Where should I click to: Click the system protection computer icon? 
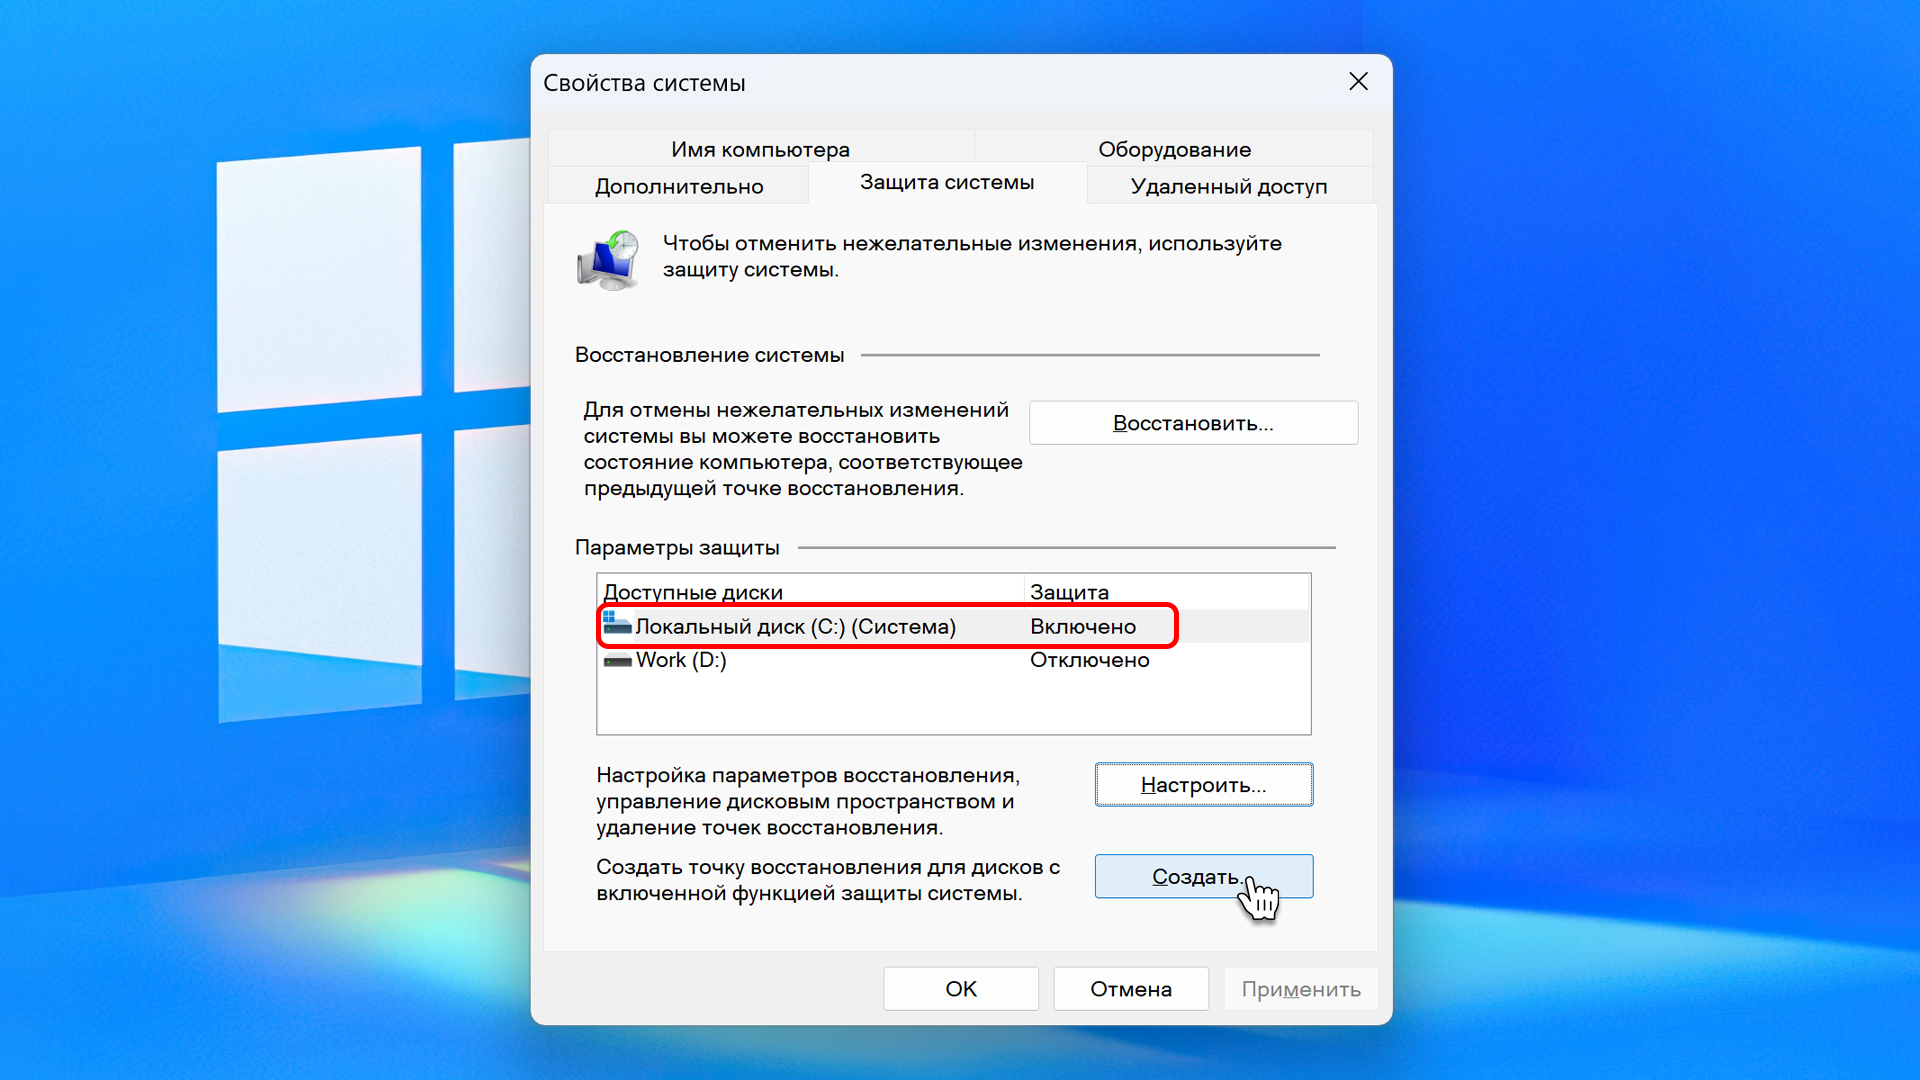pos(608,260)
